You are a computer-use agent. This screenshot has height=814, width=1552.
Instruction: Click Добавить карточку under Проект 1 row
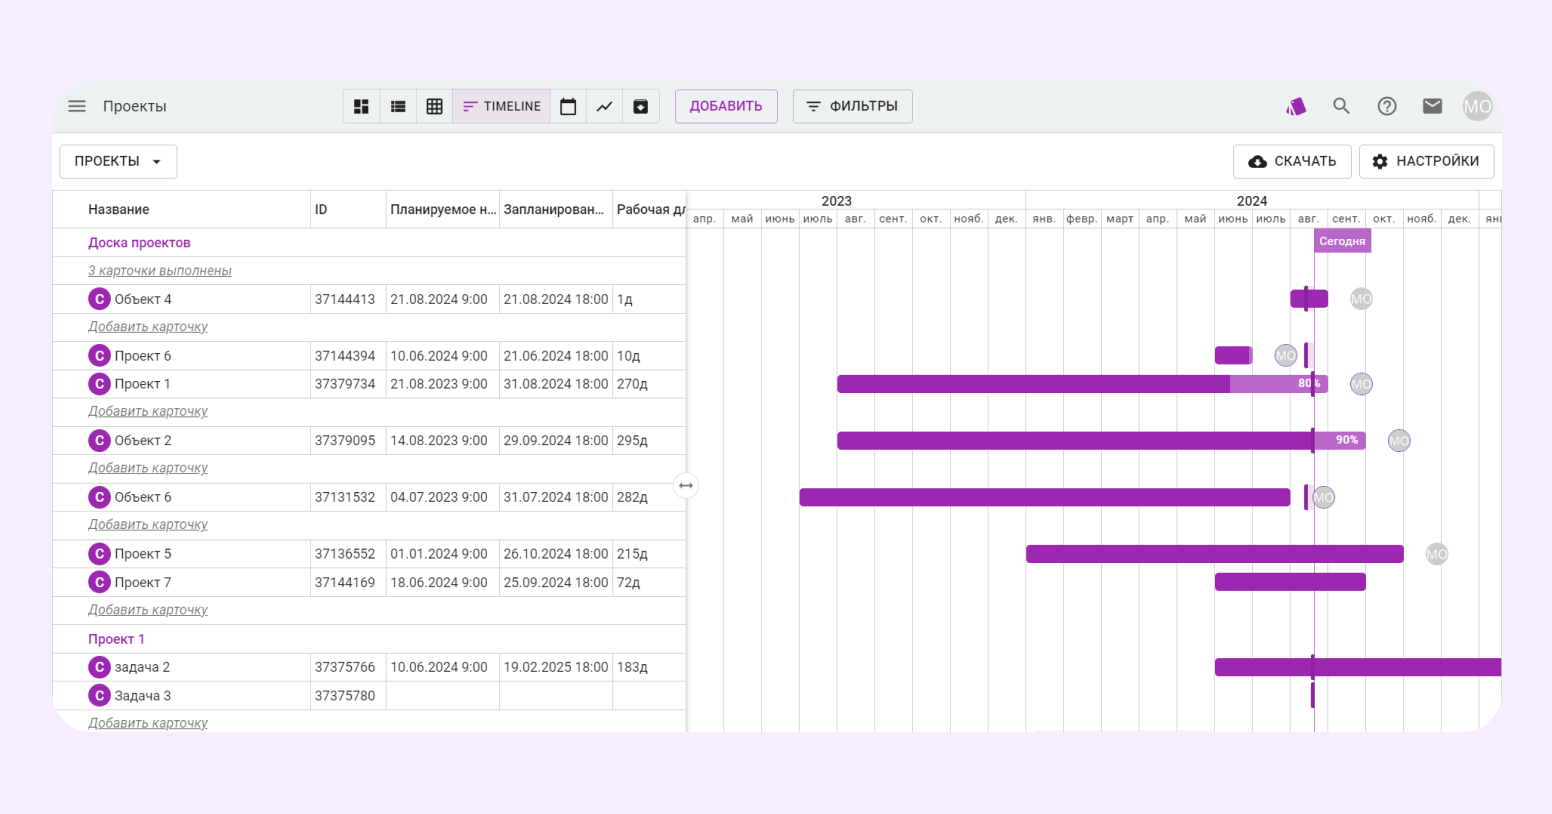coord(148,411)
